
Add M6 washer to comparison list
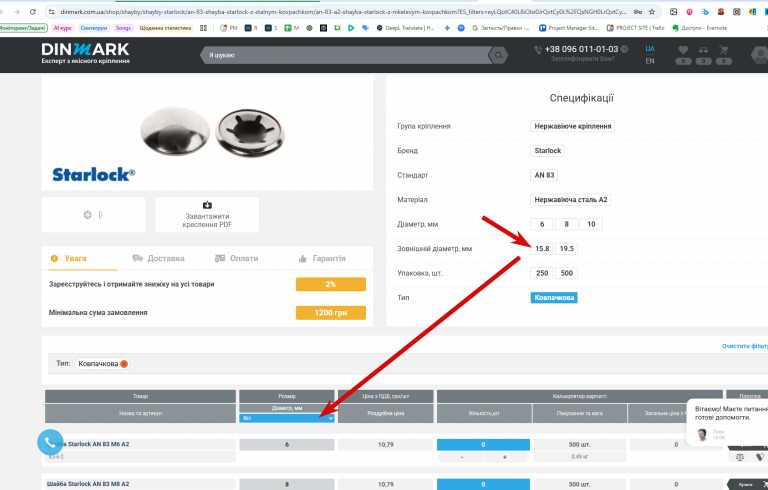740,457
